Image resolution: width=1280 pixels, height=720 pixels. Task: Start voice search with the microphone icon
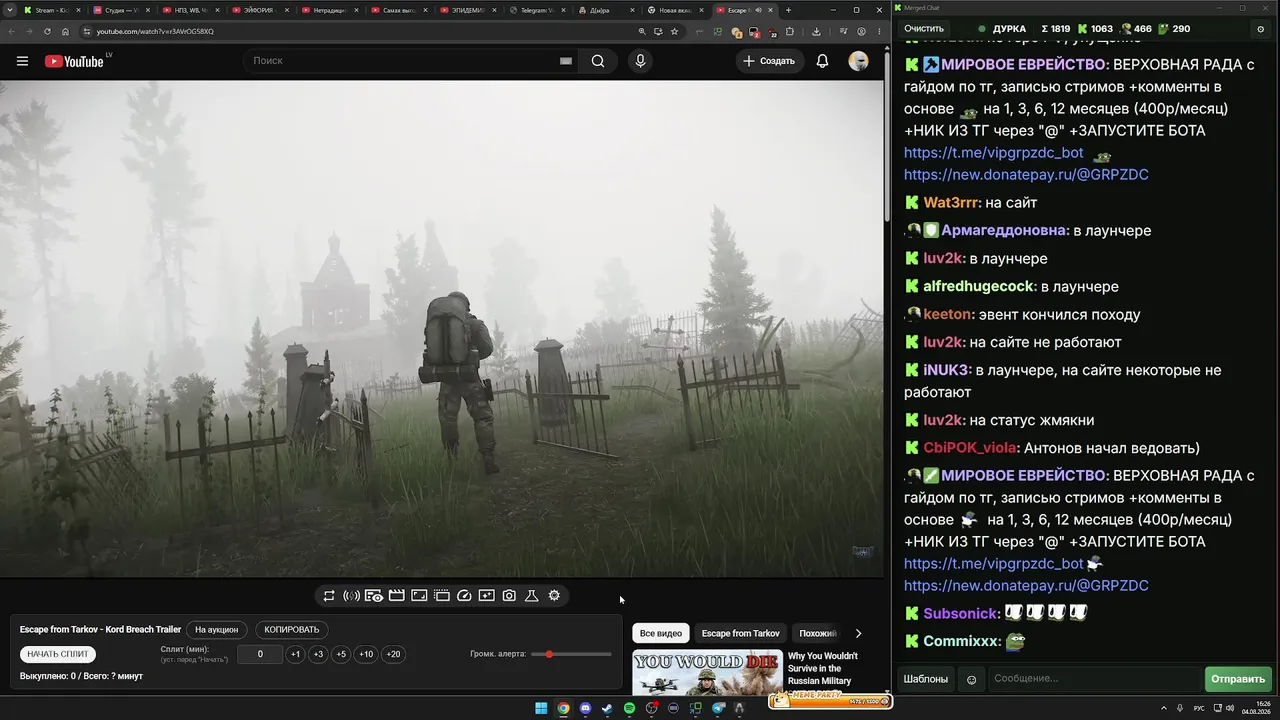click(640, 61)
